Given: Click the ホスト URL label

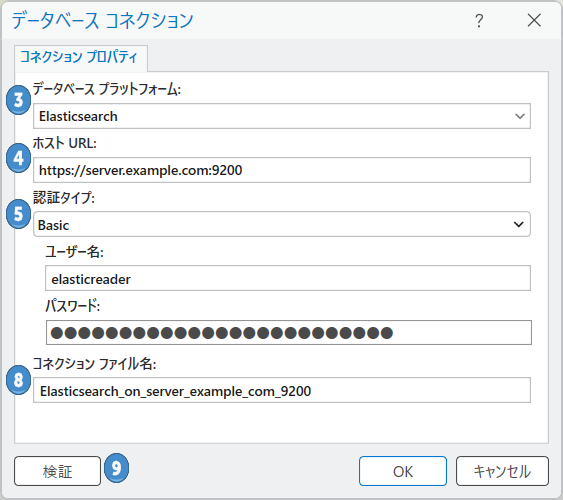Looking at the screenshot, I should coord(65,143).
